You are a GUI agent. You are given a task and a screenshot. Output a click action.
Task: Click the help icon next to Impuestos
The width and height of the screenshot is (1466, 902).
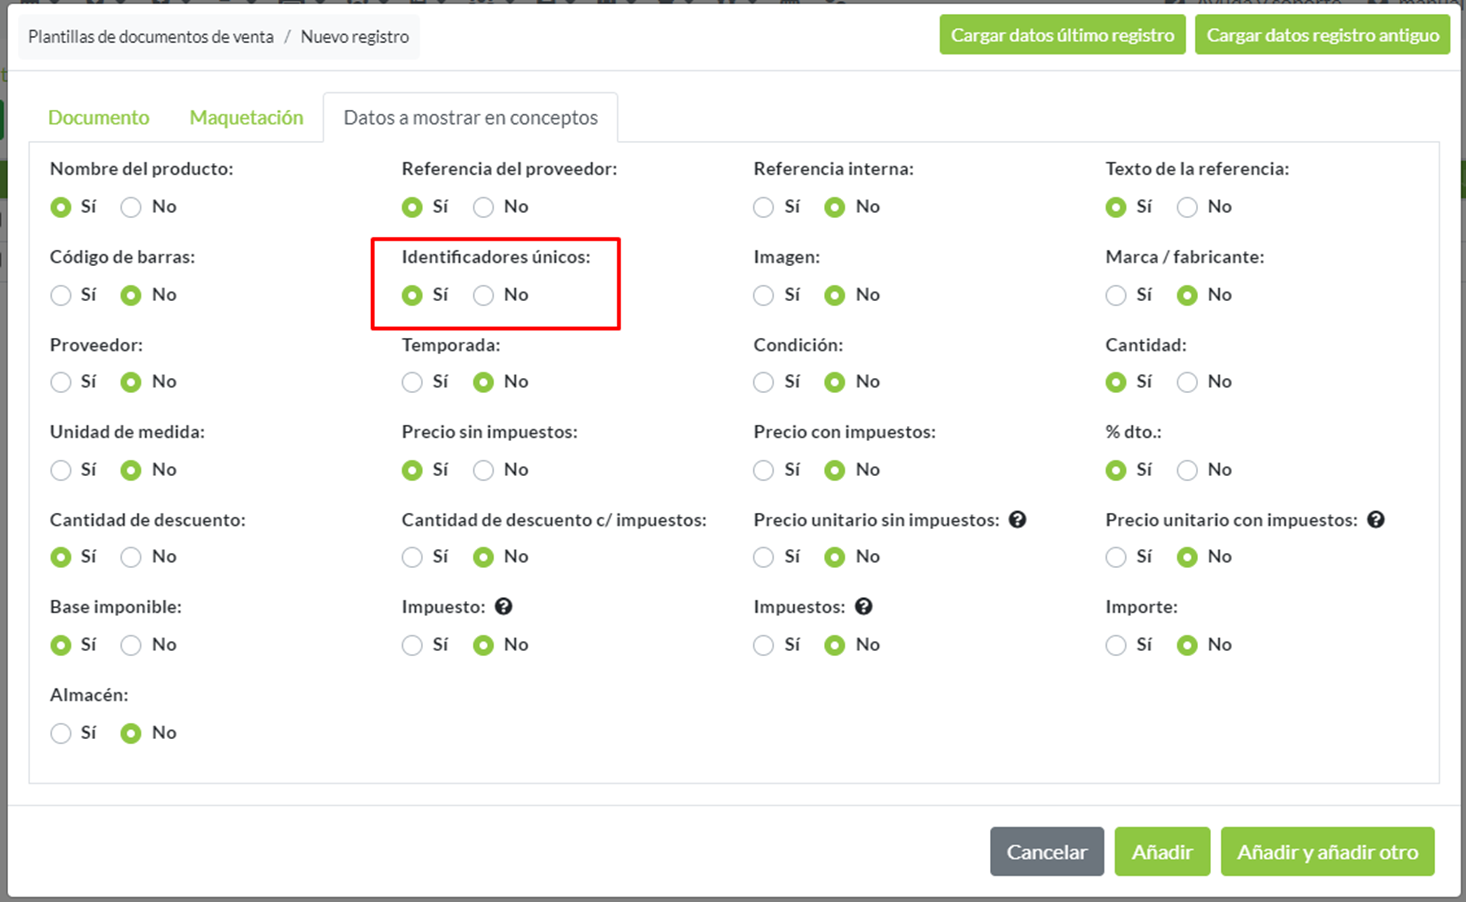(x=864, y=607)
